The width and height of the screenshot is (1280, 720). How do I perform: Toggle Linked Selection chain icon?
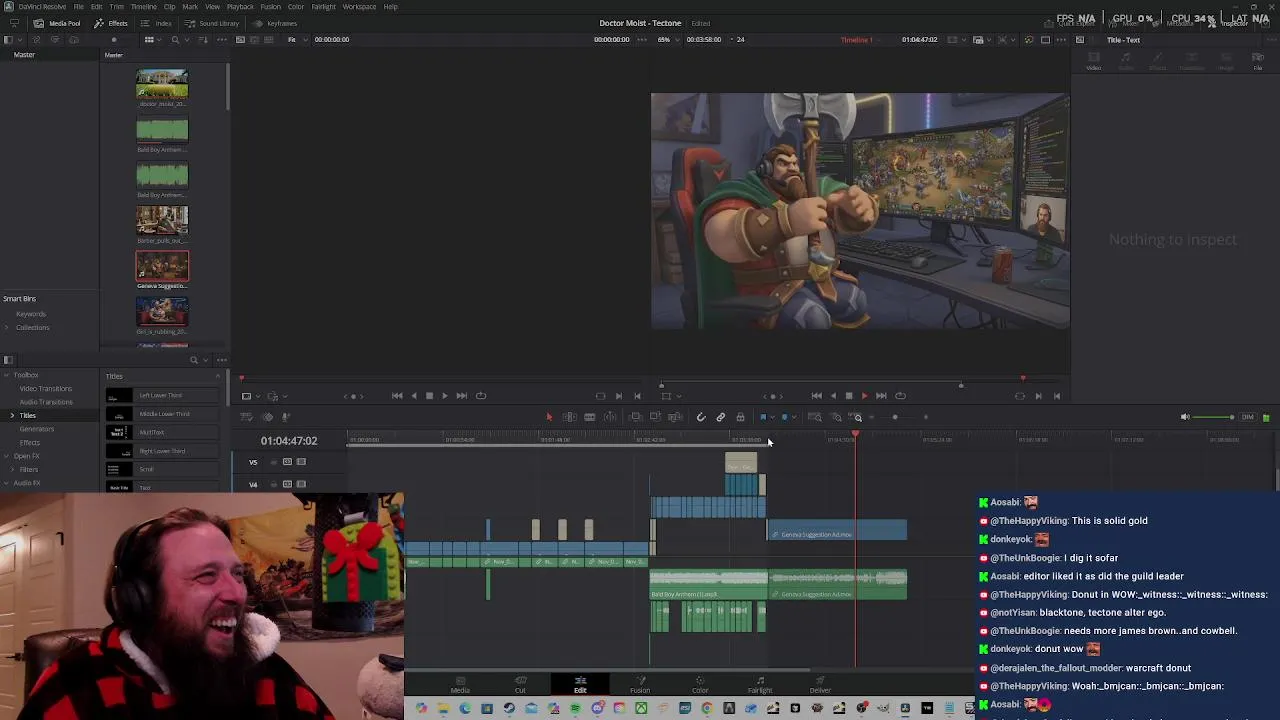click(720, 417)
